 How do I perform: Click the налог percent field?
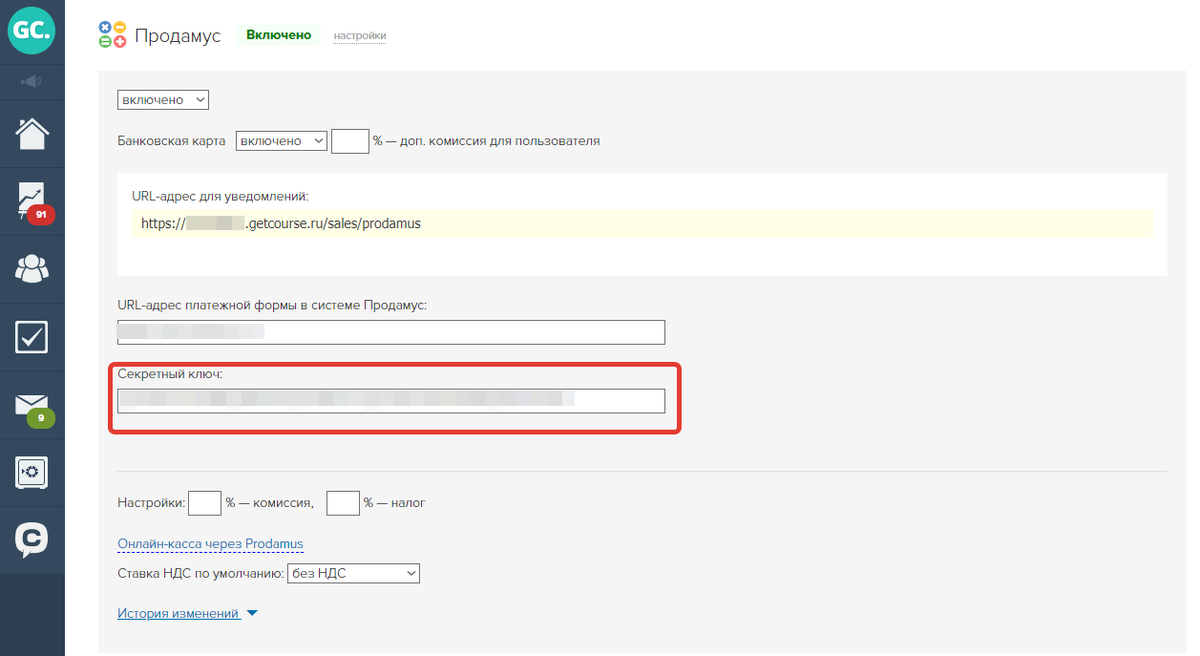pos(343,502)
